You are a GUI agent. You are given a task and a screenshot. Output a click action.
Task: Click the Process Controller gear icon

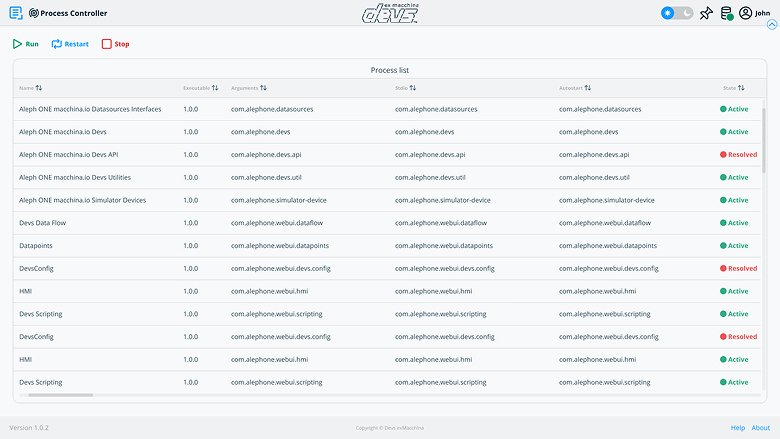click(x=34, y=13)
